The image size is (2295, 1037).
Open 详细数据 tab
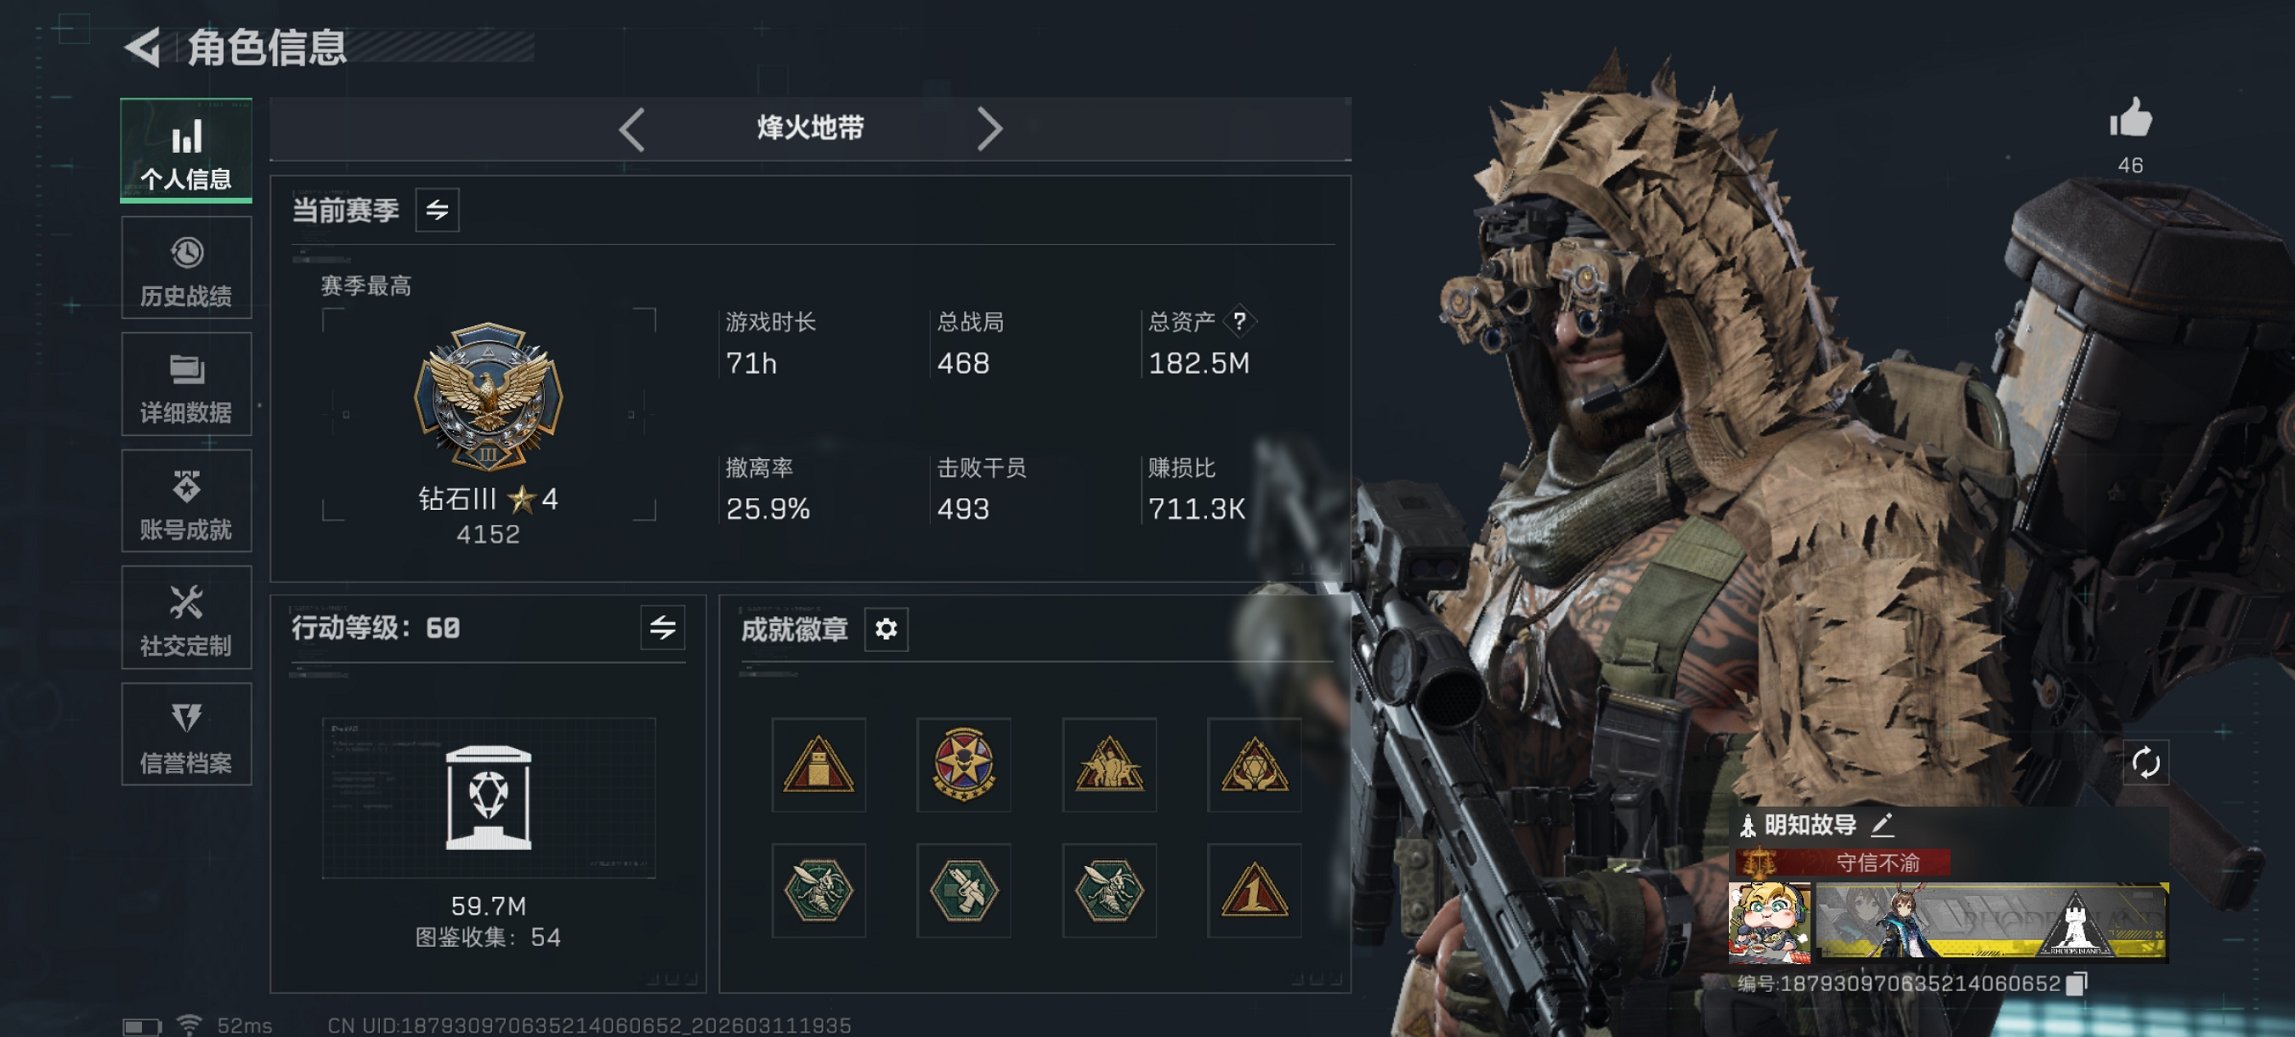[186, 385]
